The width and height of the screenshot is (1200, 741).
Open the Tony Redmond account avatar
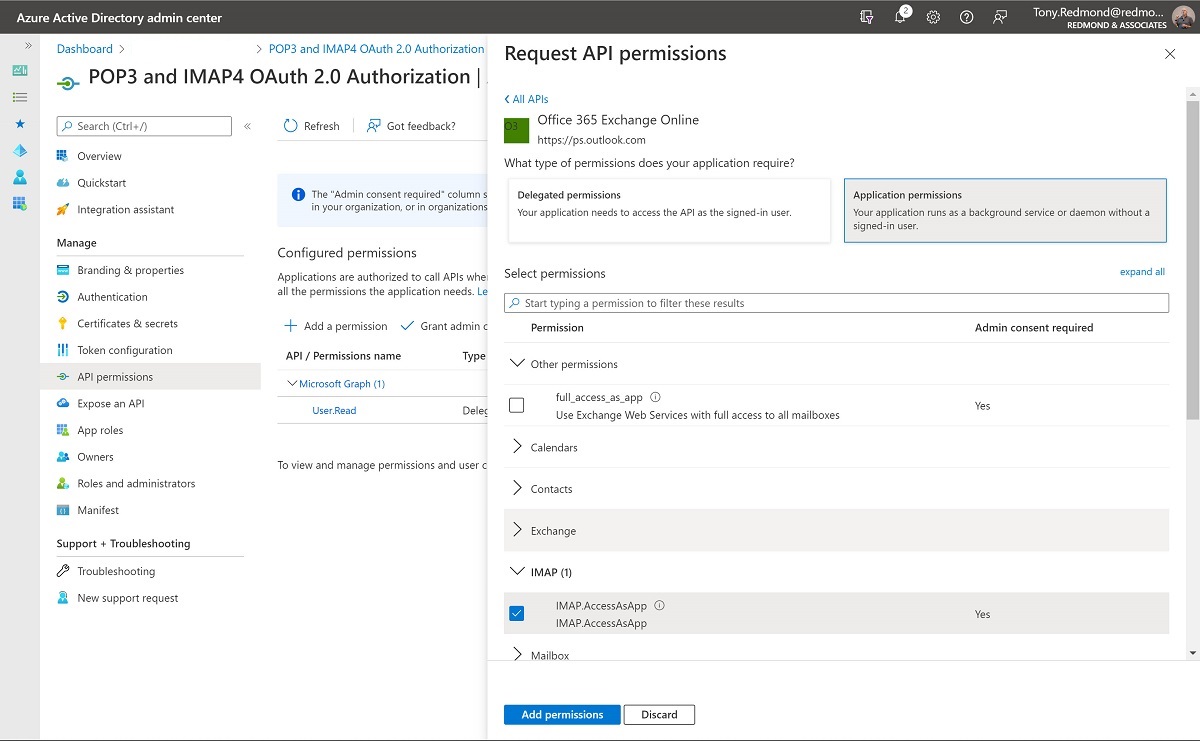(x=1184, y=17)
